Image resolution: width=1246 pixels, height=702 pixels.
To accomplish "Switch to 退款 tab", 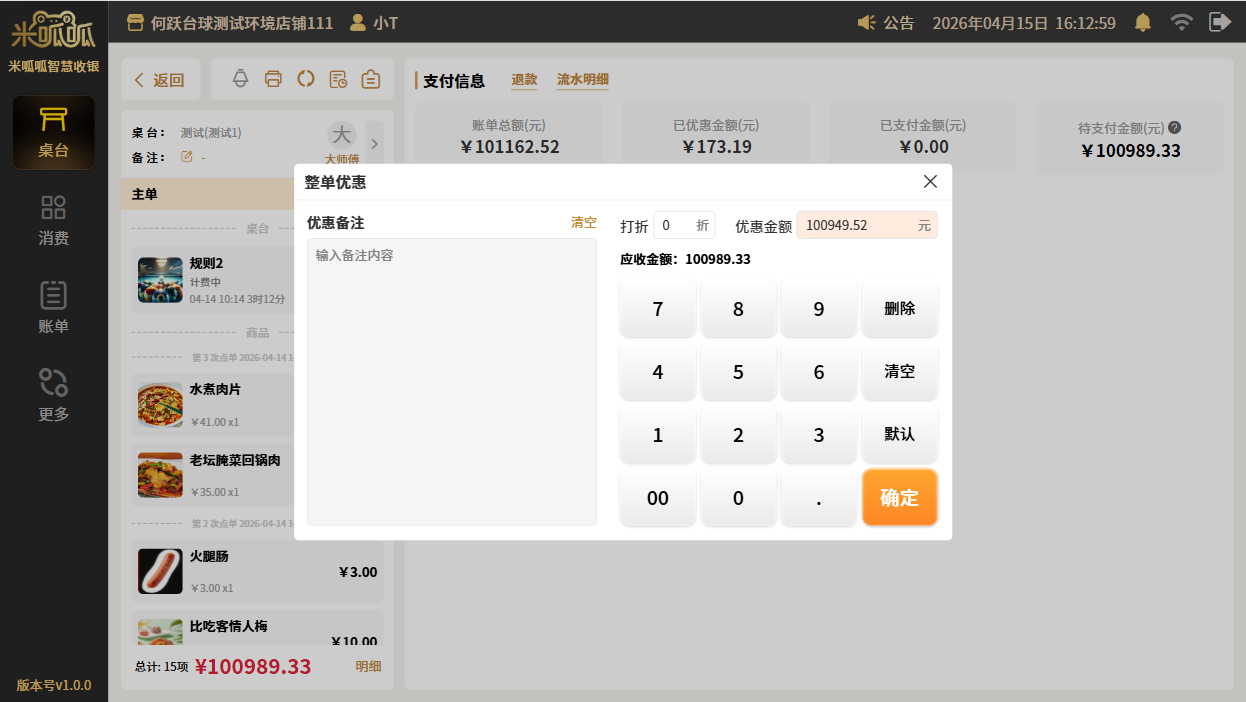I will click(524, 80).
